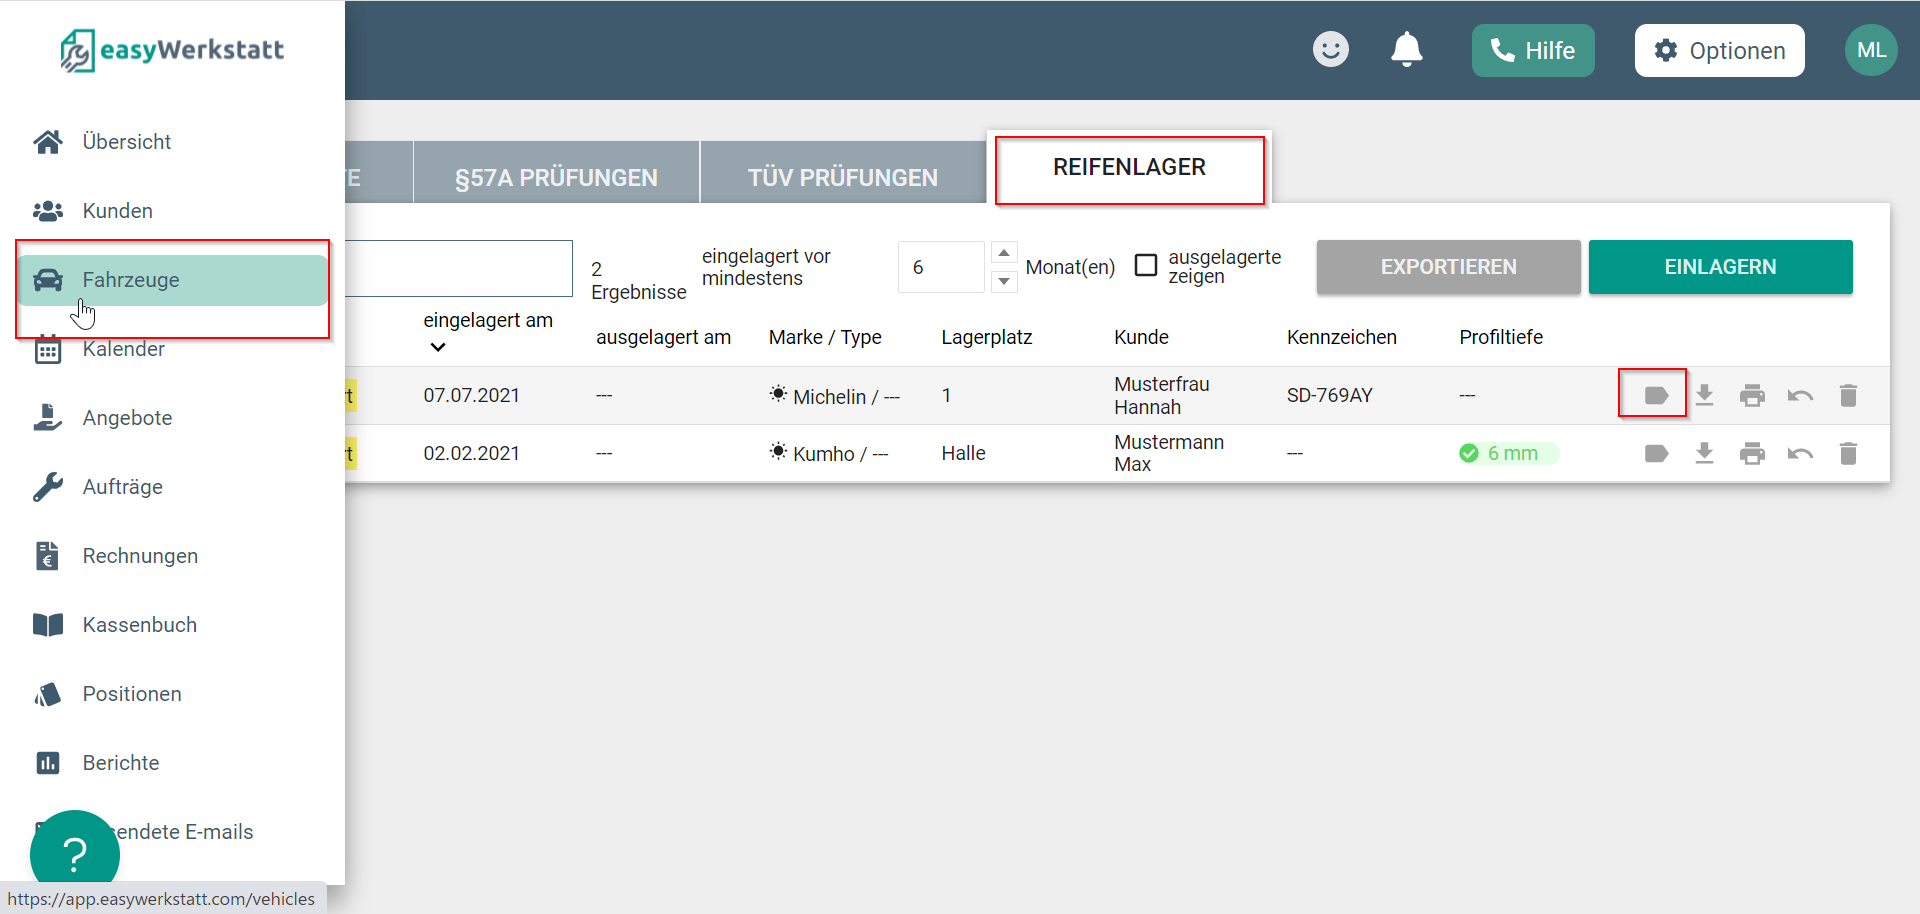Click the Hilfe button
This screenshot has height=914, width=1920.
point(1533,50)
